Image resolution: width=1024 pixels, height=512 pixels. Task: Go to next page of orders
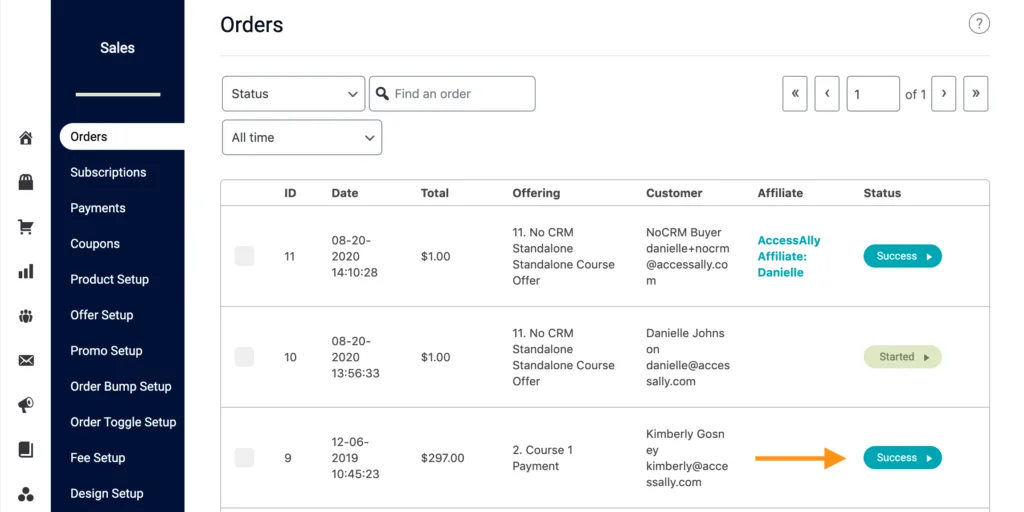pos(944,93)
